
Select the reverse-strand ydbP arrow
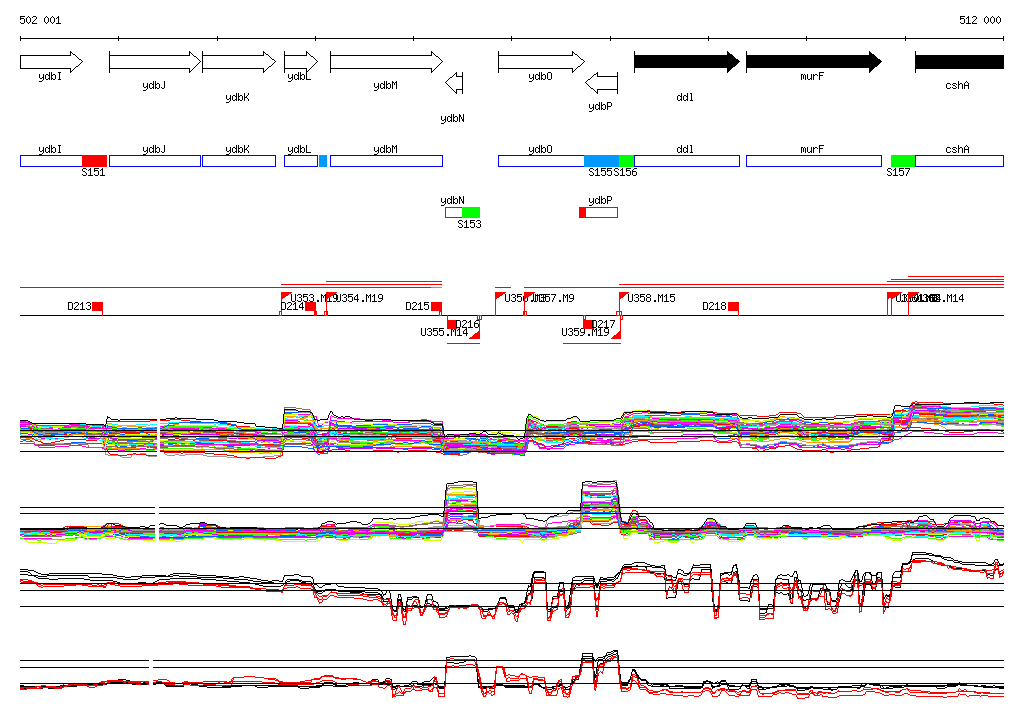pyautogui.click(x=601, y=83)
